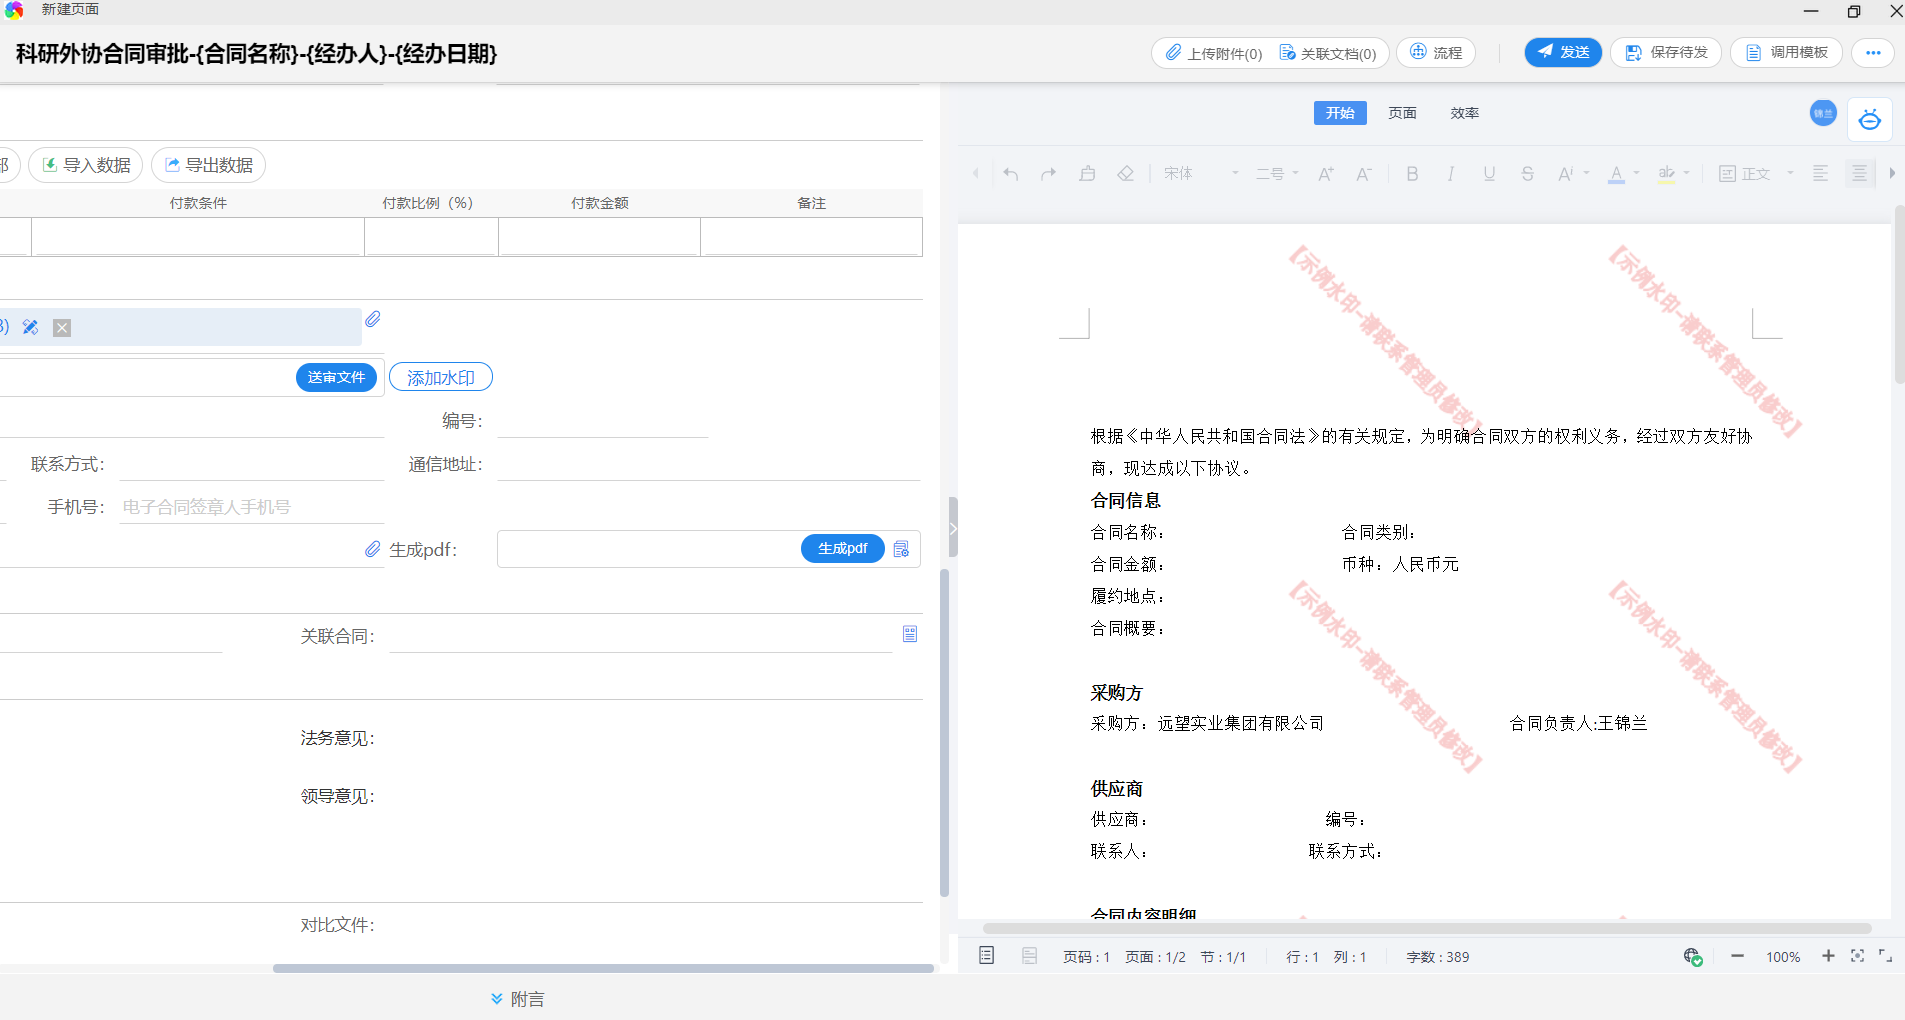Apply yellow text highlight swatch
Image resolution: width=1905 pixels, height=1020 pixels.
coord(1666,174)
